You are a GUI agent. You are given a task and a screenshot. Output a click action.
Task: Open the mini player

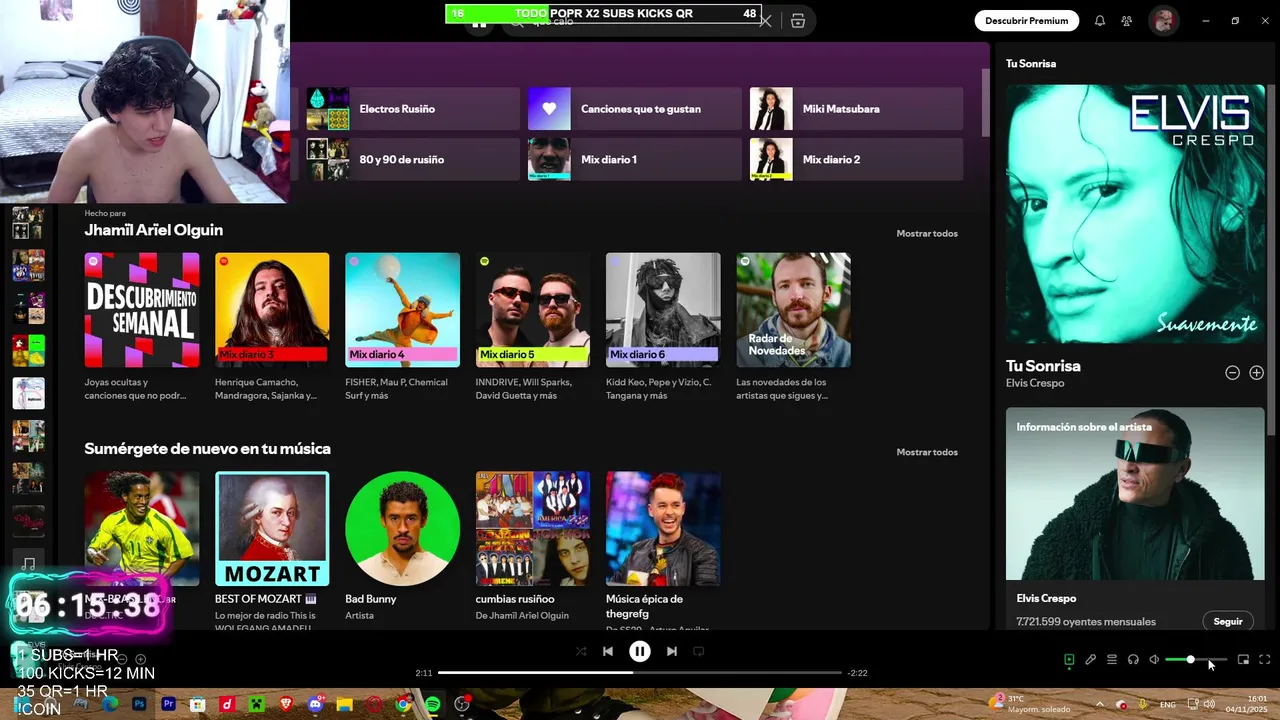1243,660
